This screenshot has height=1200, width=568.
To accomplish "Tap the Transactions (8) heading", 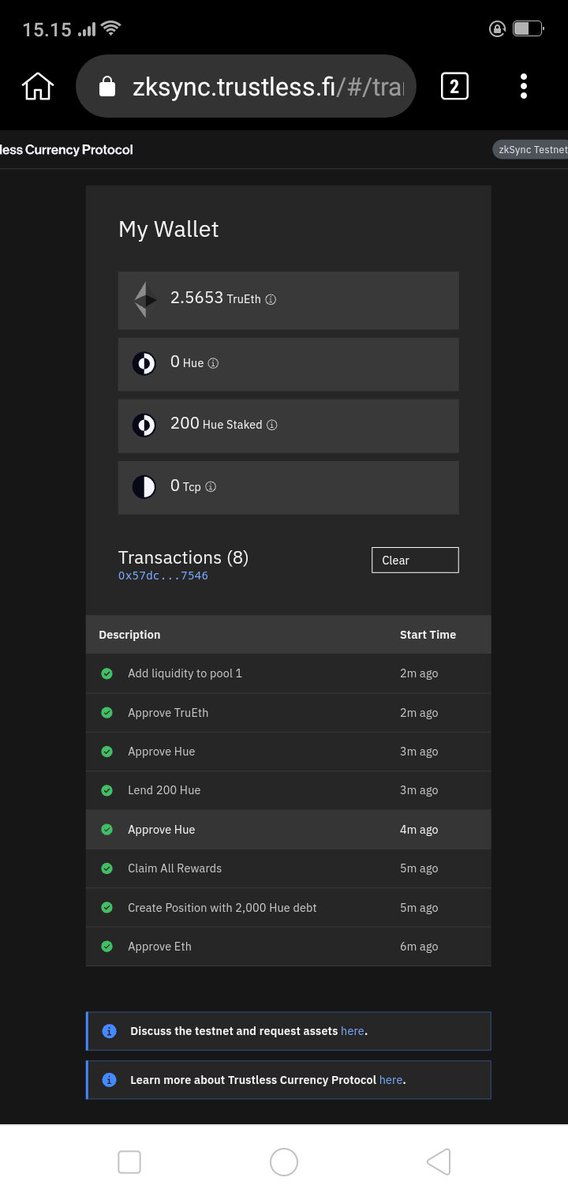I will click(183, 557).
